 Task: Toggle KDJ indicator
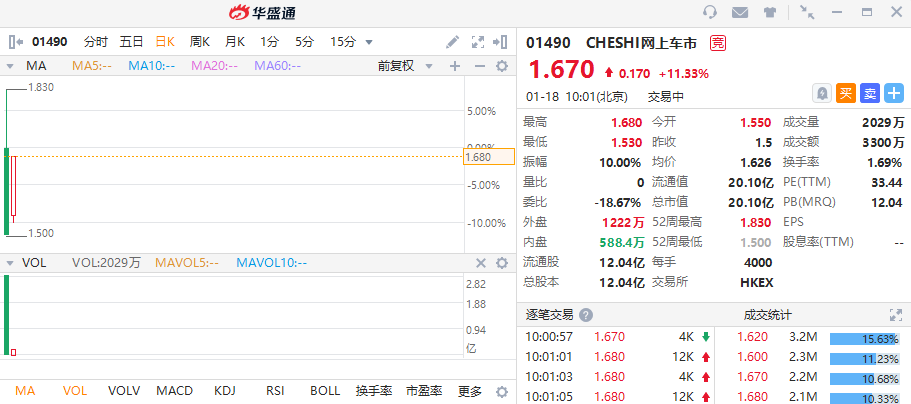point(225,391)
